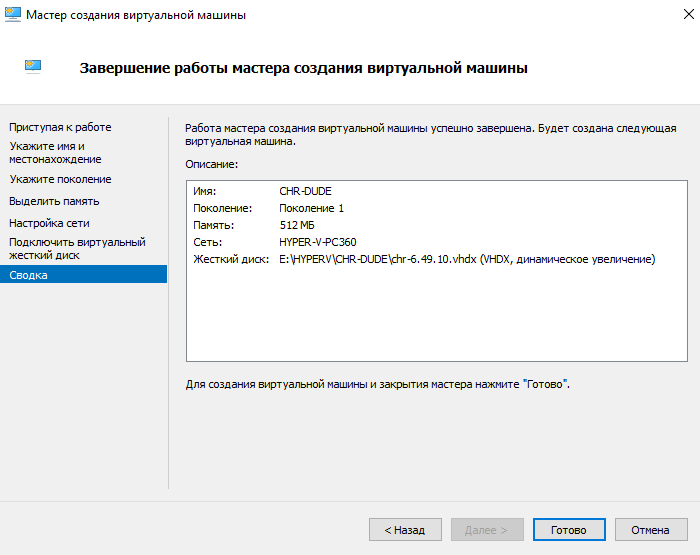Open the "Приступая к работе" wizard page
The width and height of the screenshot is (700, 555).
tap(60, 127)
